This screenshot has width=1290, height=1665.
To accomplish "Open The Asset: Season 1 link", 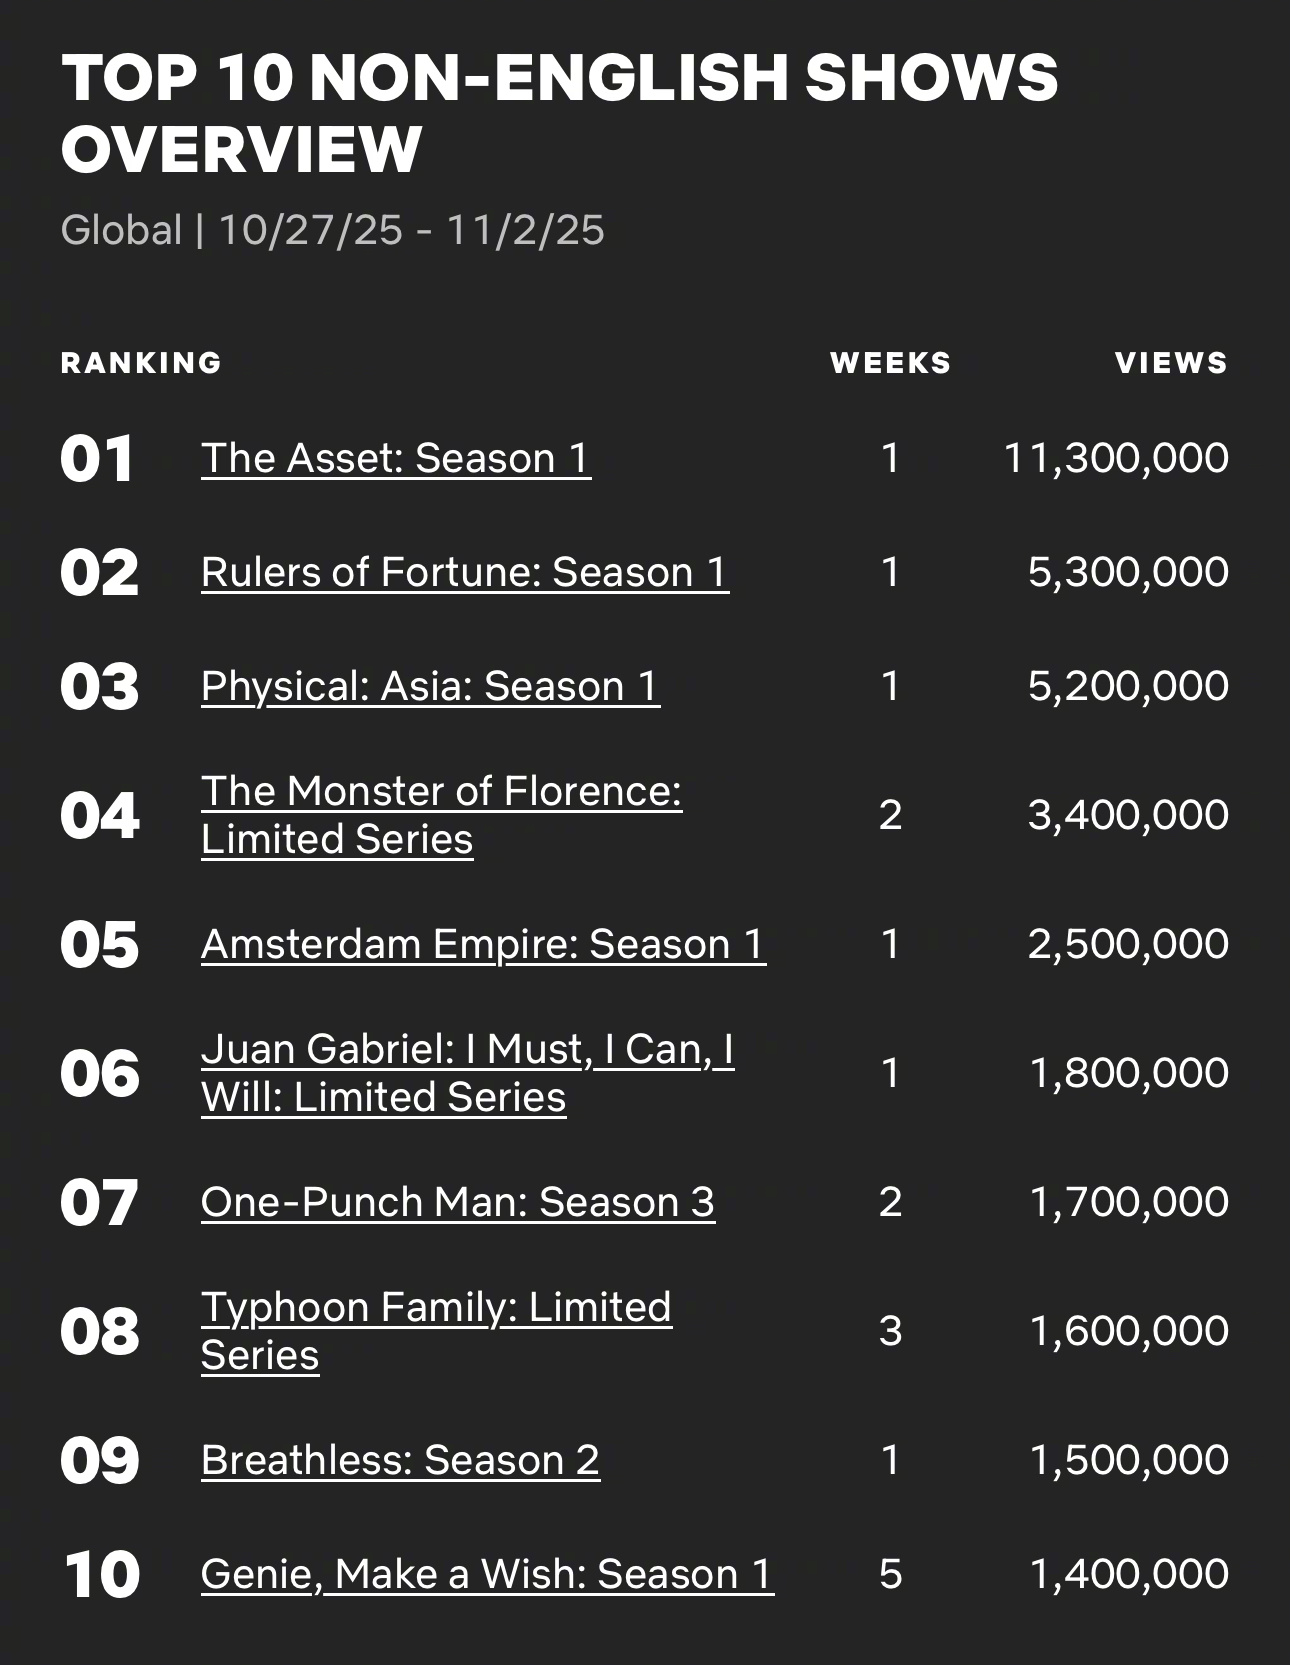I will pyautogui.click(x=396, y=458).
